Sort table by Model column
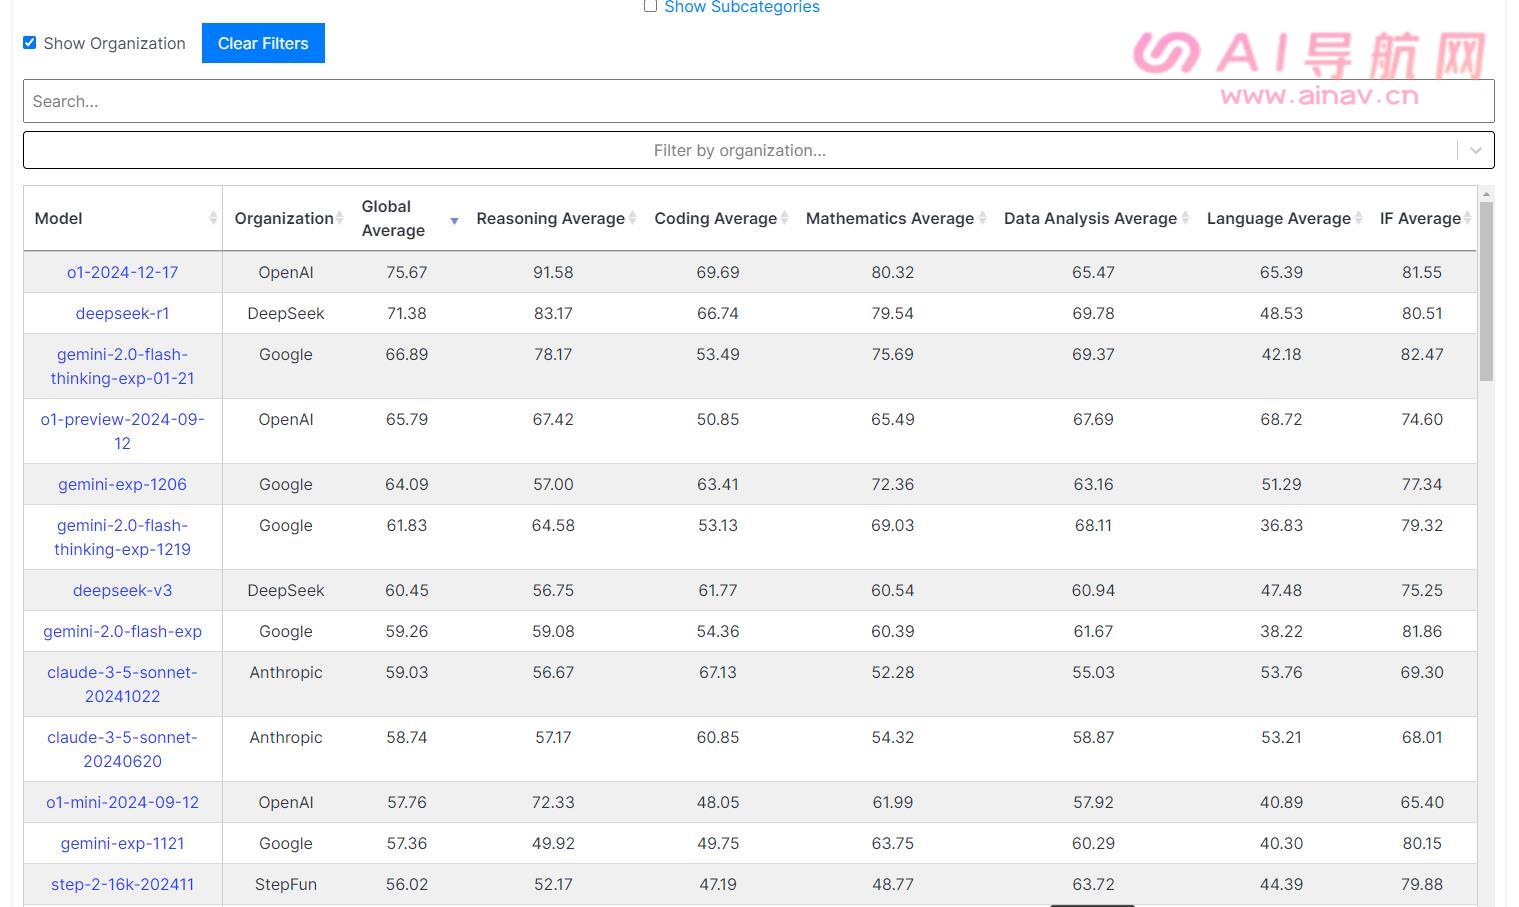The height and width of the screenshot is (907, 1519). [213, 218]
